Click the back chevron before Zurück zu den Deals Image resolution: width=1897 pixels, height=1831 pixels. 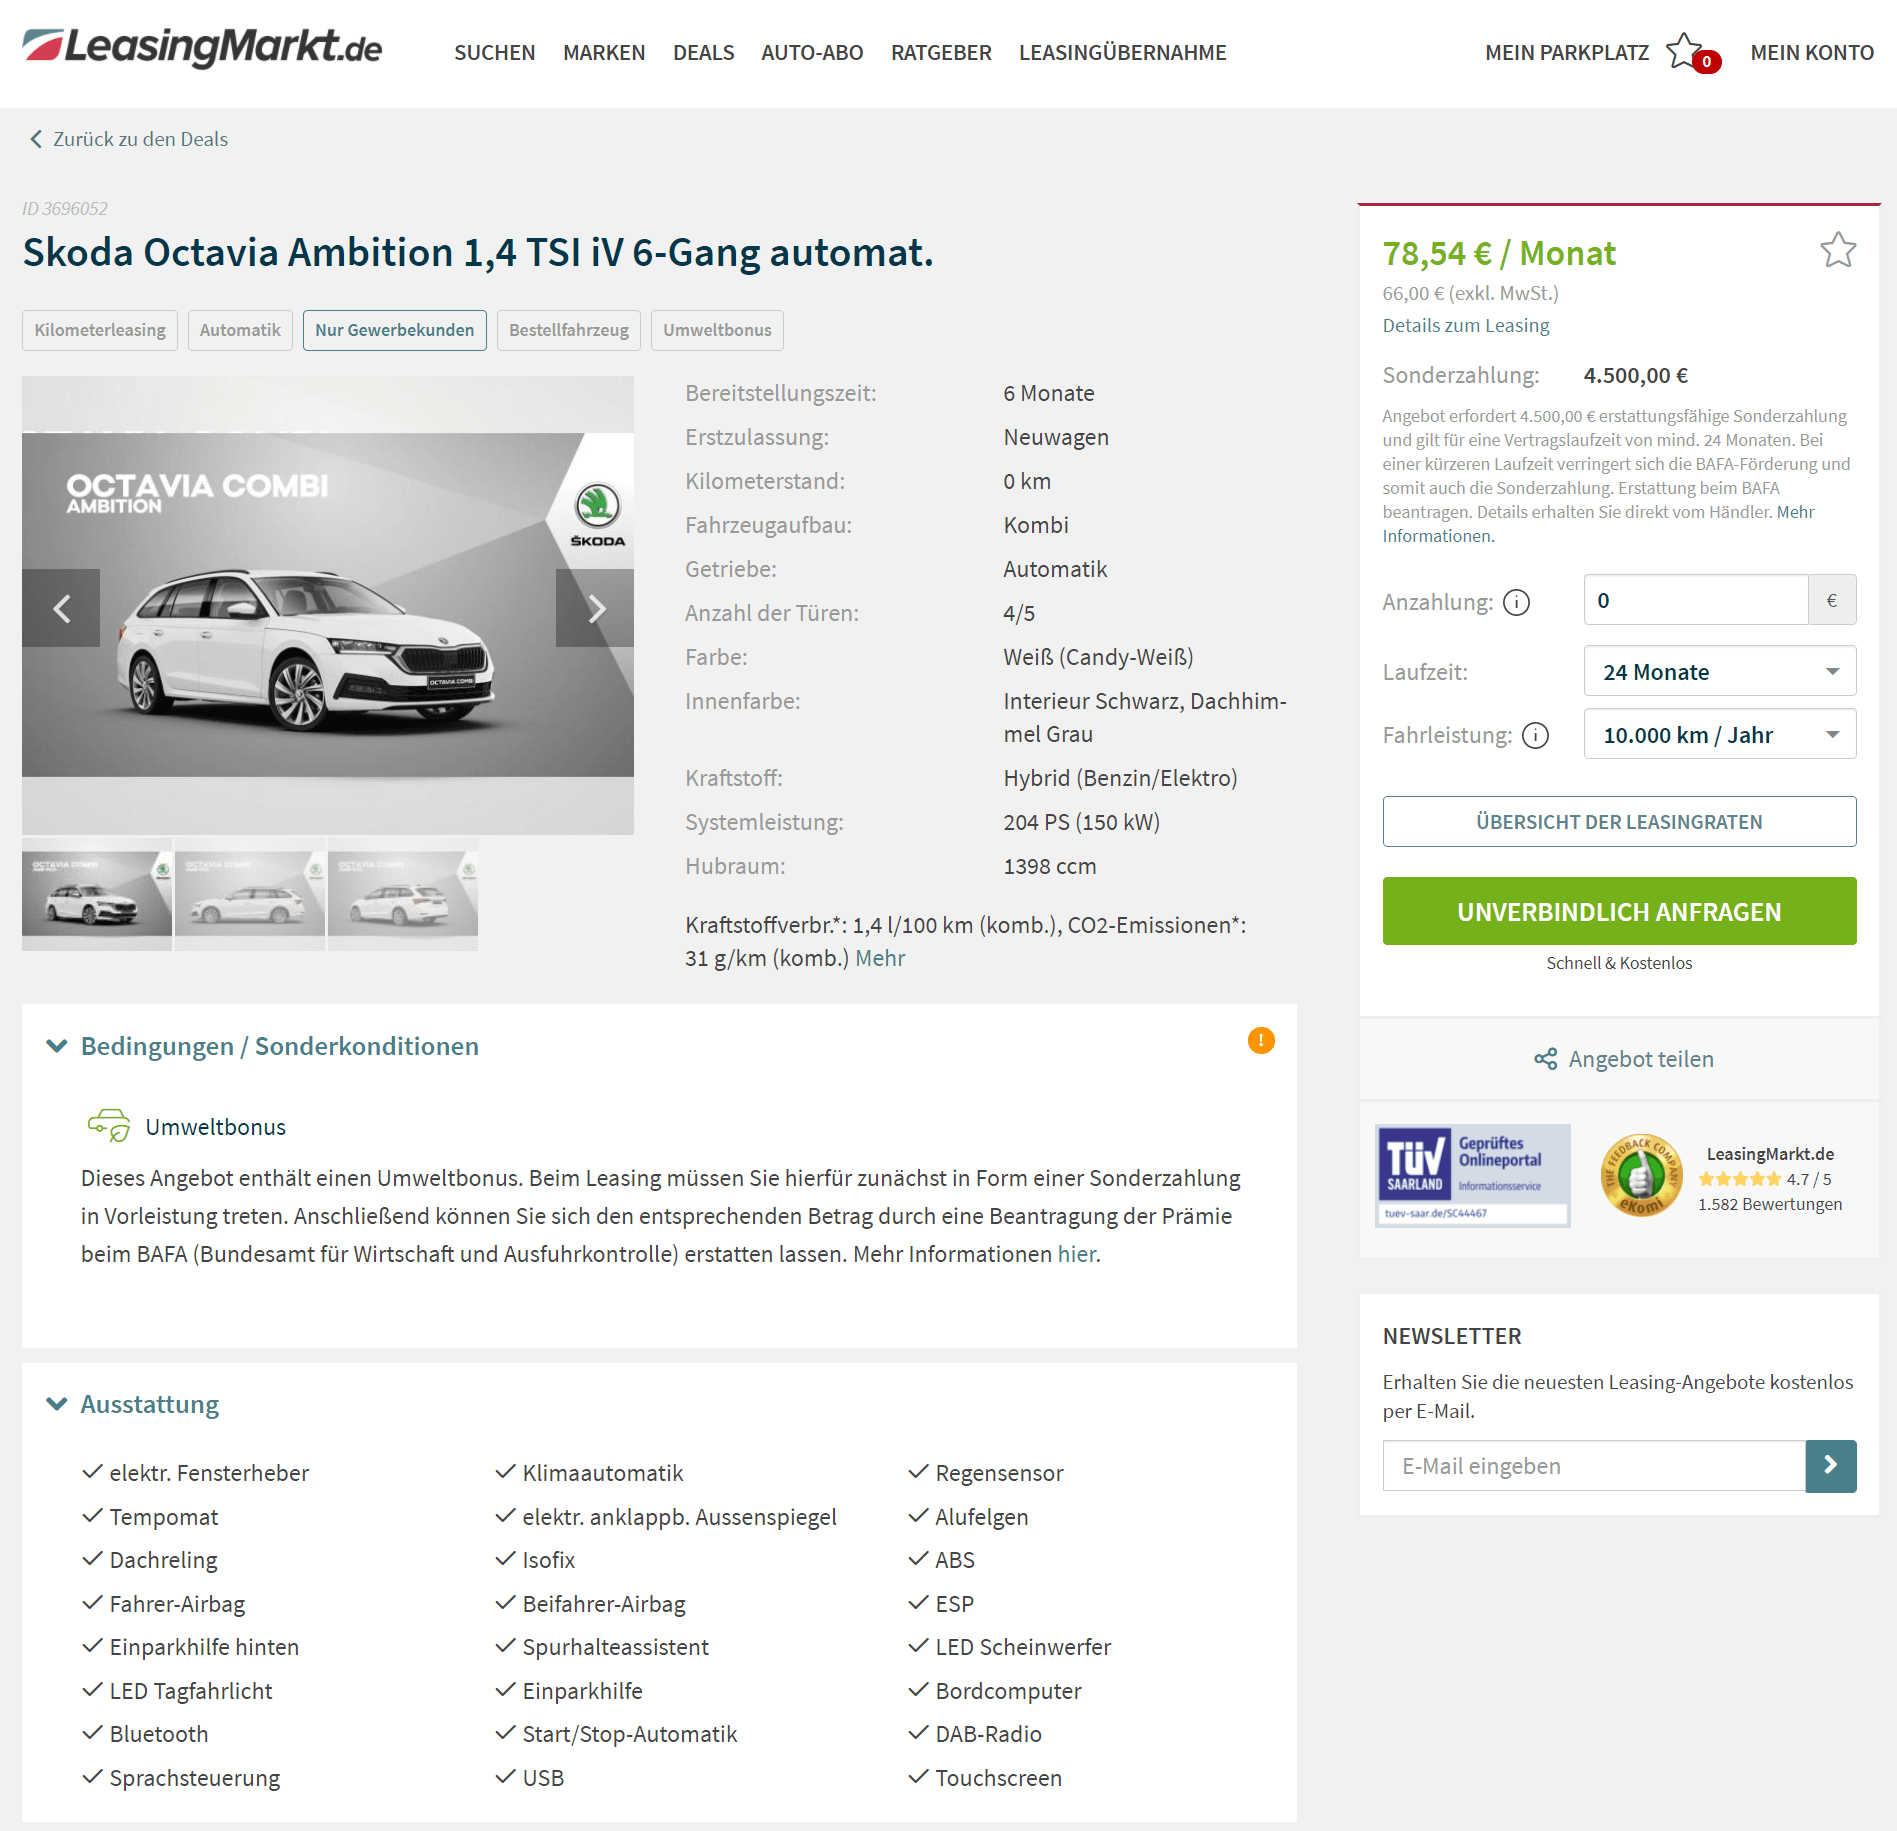36,139
